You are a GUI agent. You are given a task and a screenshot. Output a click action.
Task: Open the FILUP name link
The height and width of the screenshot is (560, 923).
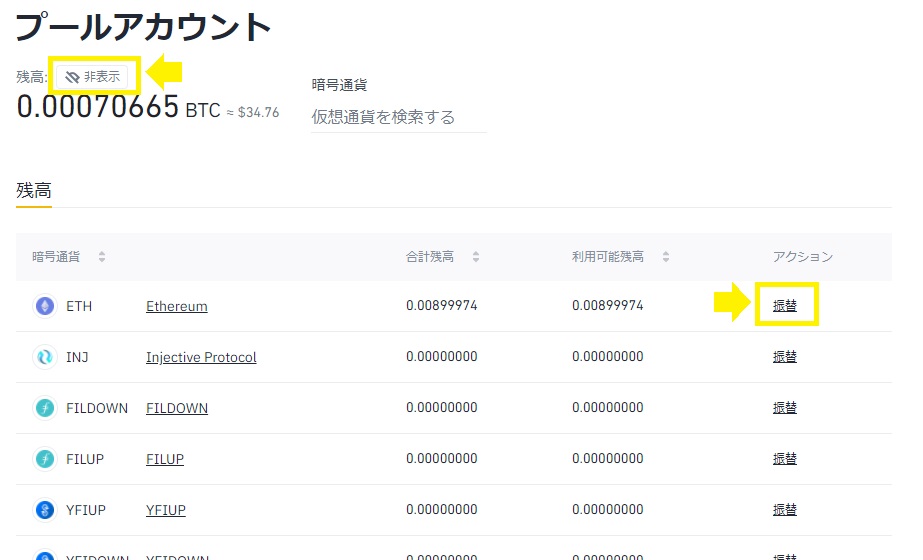click(165, 459)
